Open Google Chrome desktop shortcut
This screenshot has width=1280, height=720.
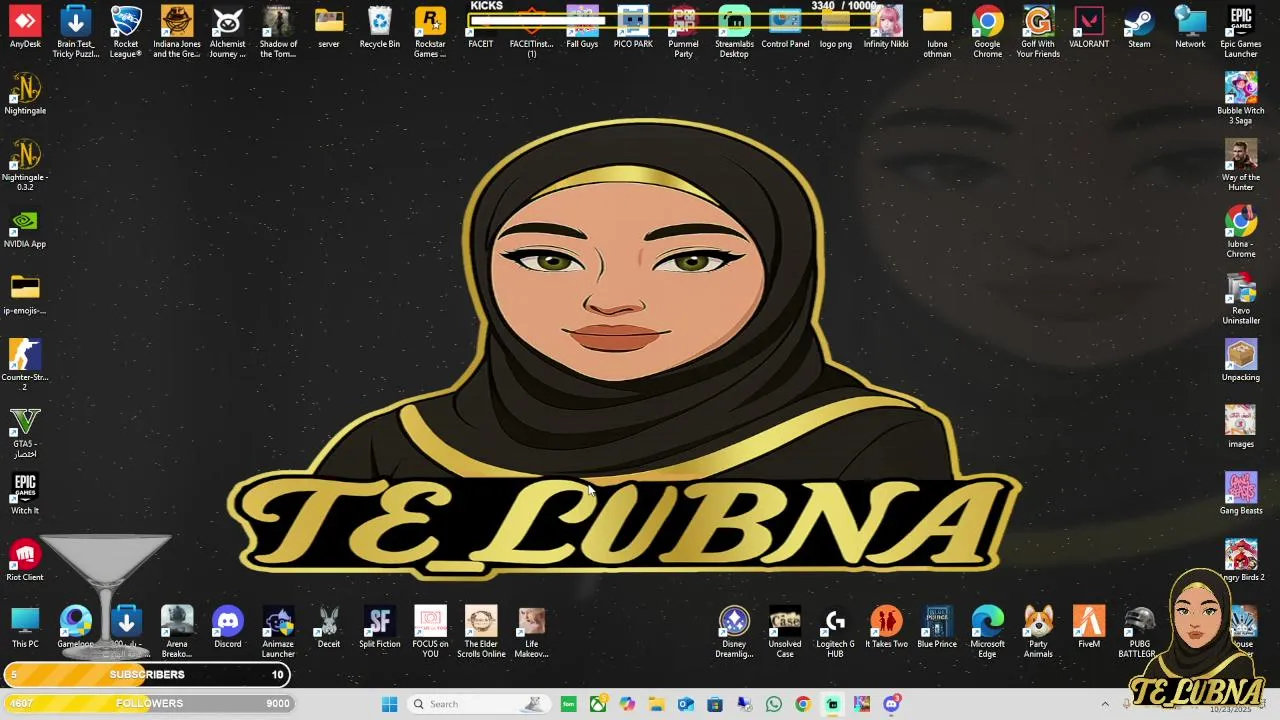click(987, 32)
